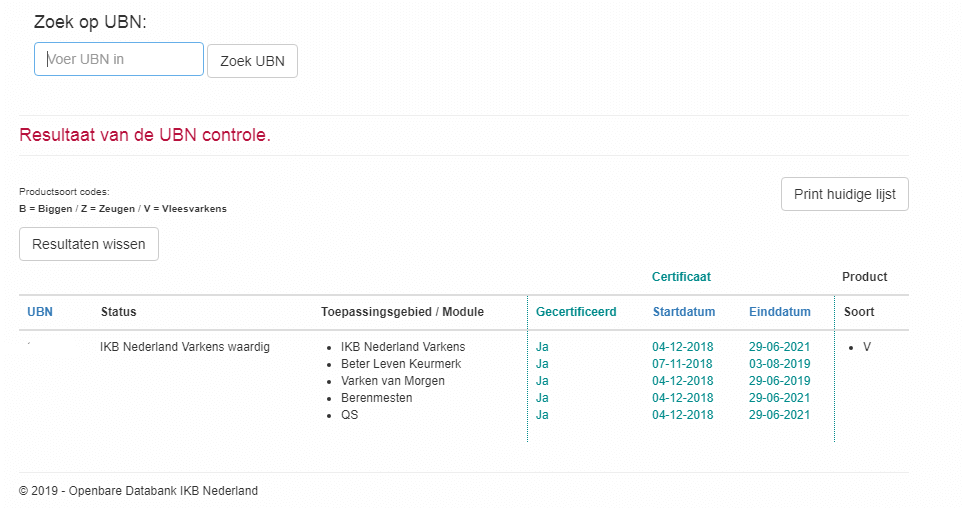Sort by Startdatum column header

pos(684,311)
